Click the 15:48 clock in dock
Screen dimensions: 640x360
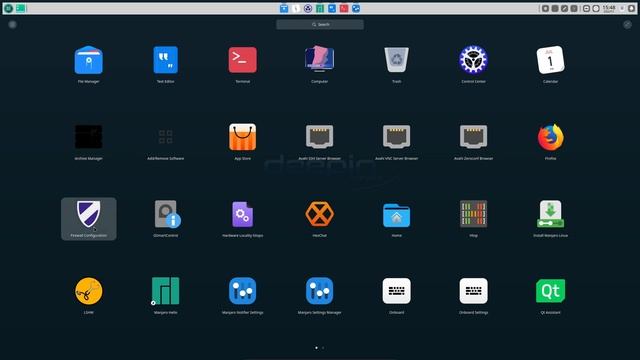click(x=609, y=8)
